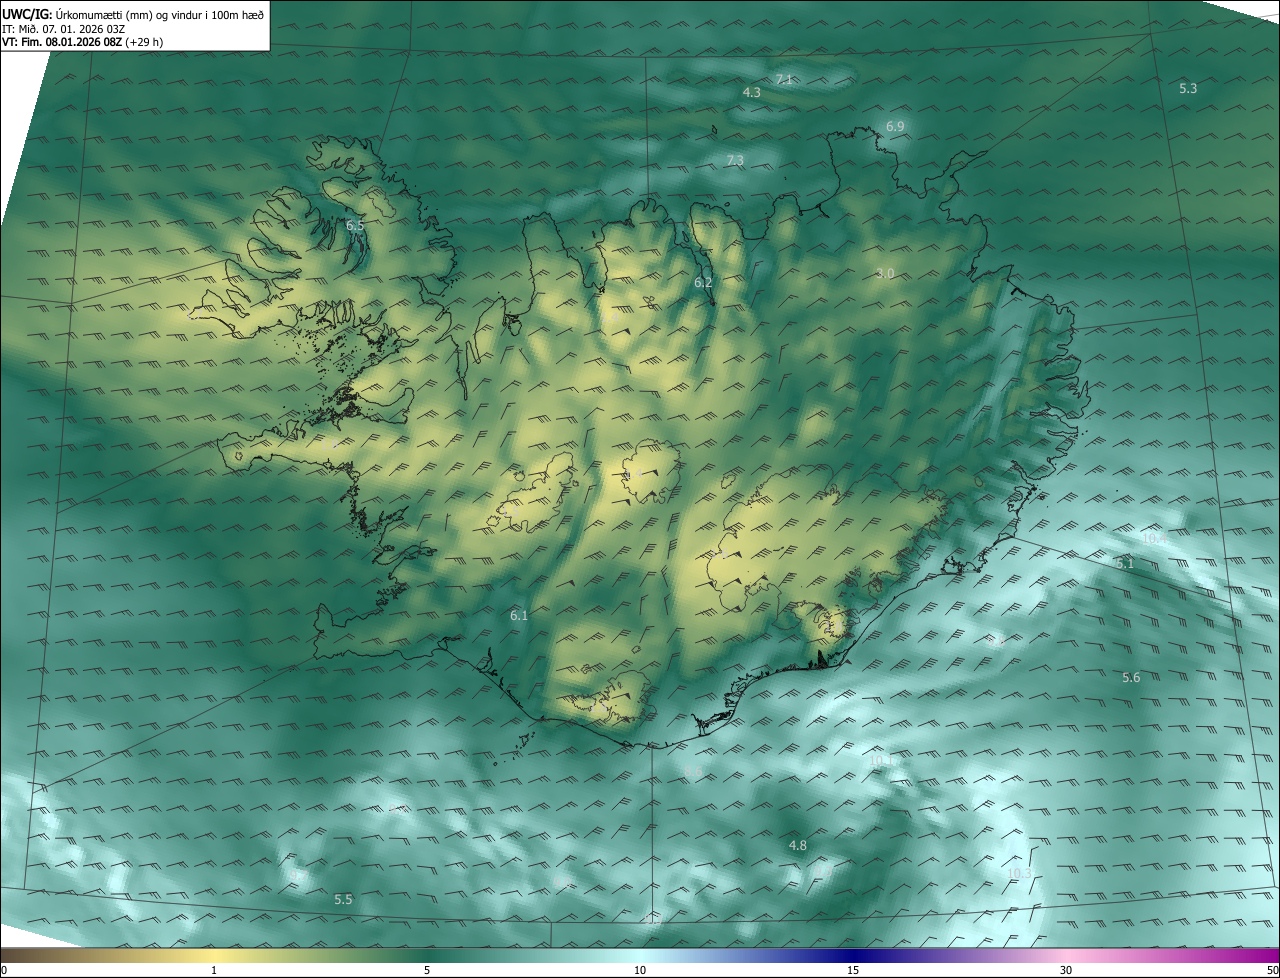Click the map value "5.3" in the top-right corner
This screenshot has width=1280, height=978.
point(1188,88)
